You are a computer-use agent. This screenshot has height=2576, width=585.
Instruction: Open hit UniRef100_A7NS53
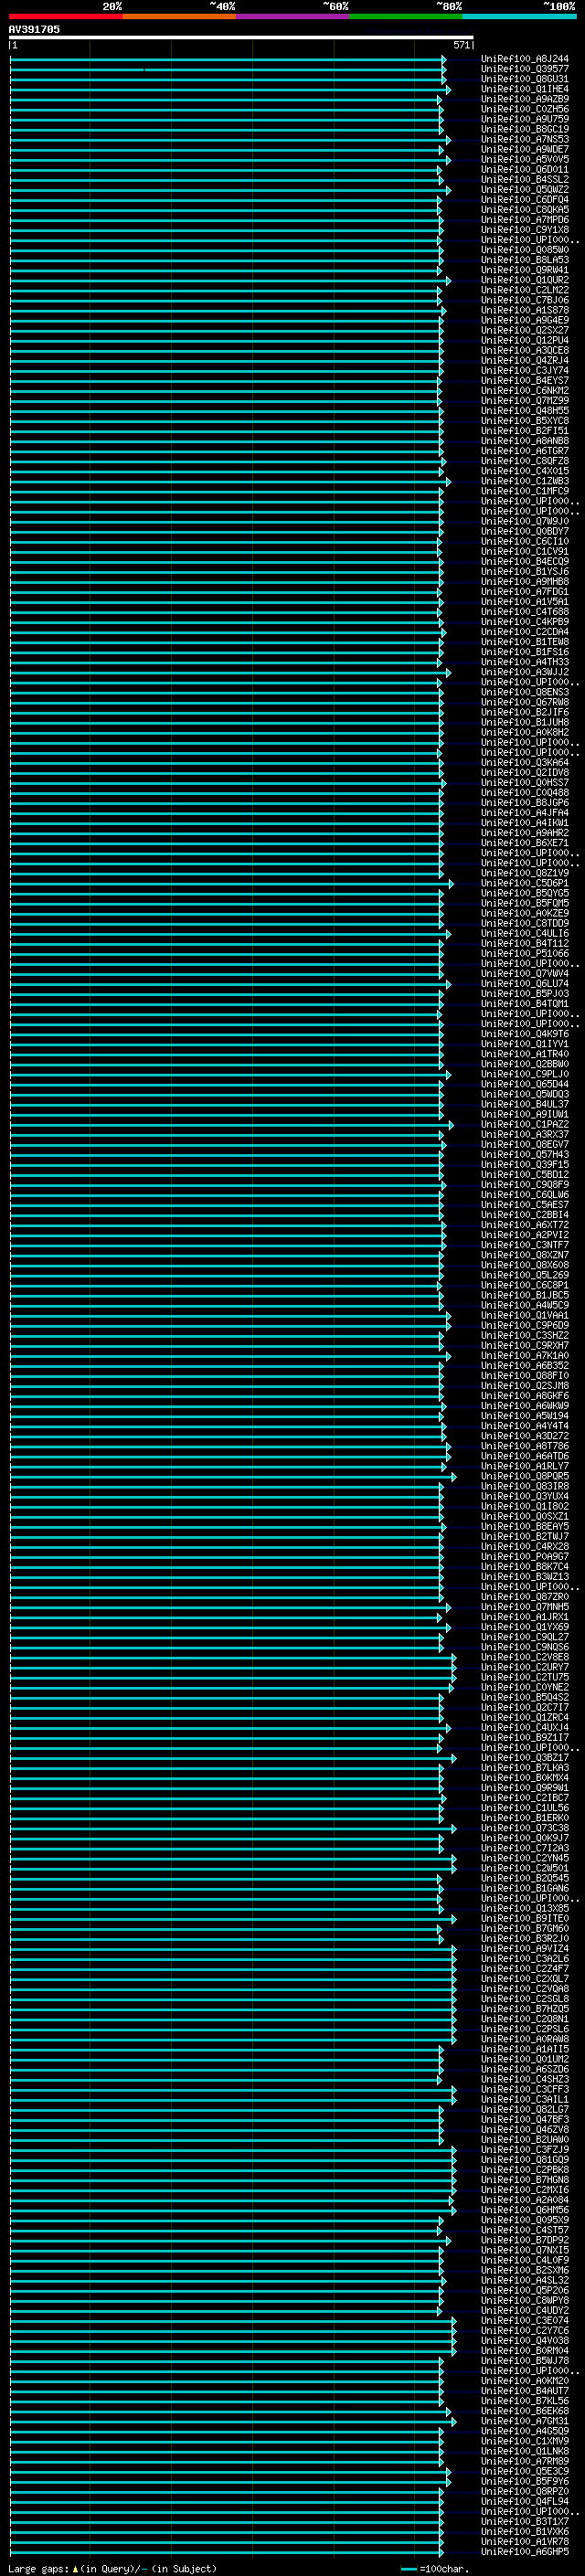[524, 140]
